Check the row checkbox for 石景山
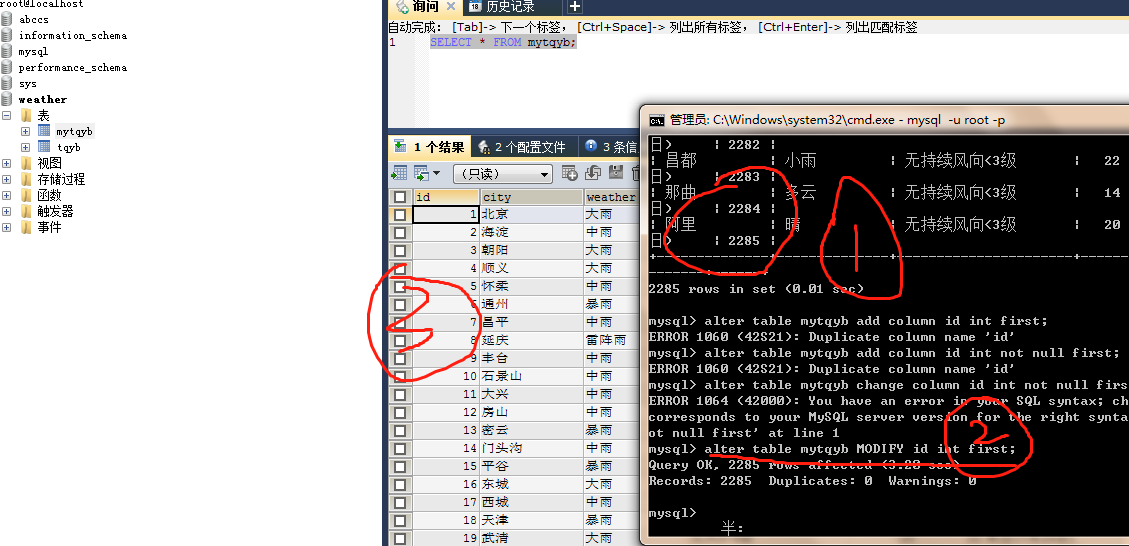The image size is (1129, 546). coord(400,376)
